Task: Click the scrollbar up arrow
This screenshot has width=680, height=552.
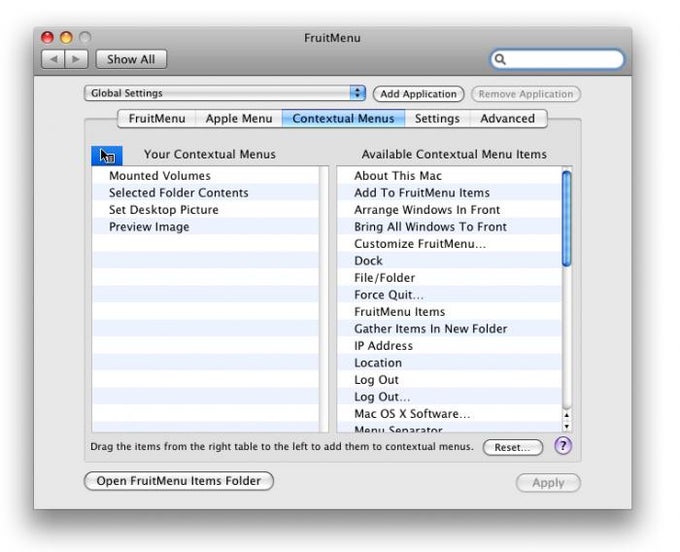Action: [x=566, y=415]
